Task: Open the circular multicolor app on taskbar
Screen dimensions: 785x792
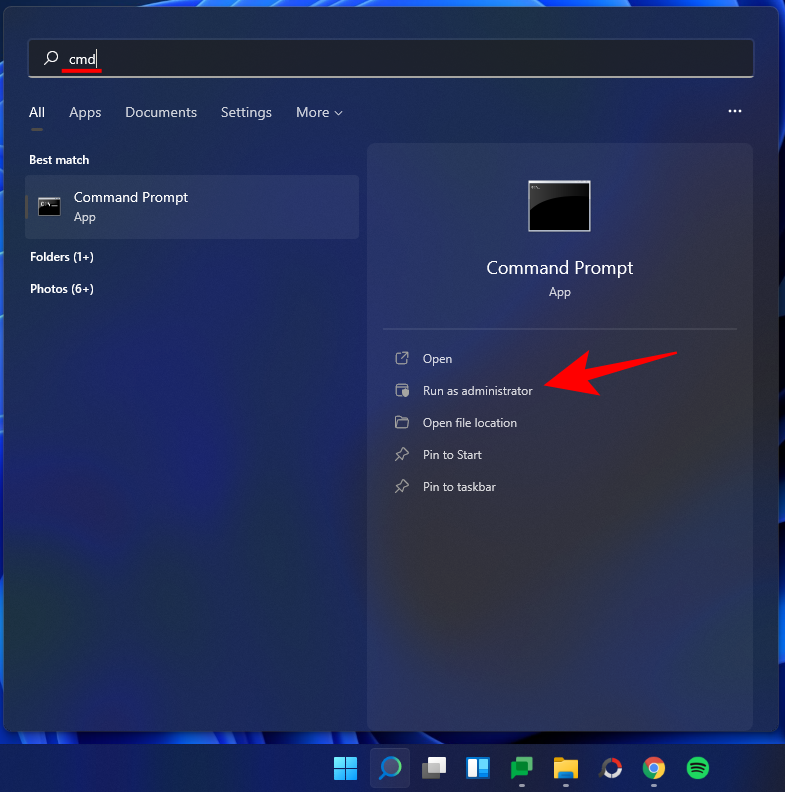Action: pos(610,768)
